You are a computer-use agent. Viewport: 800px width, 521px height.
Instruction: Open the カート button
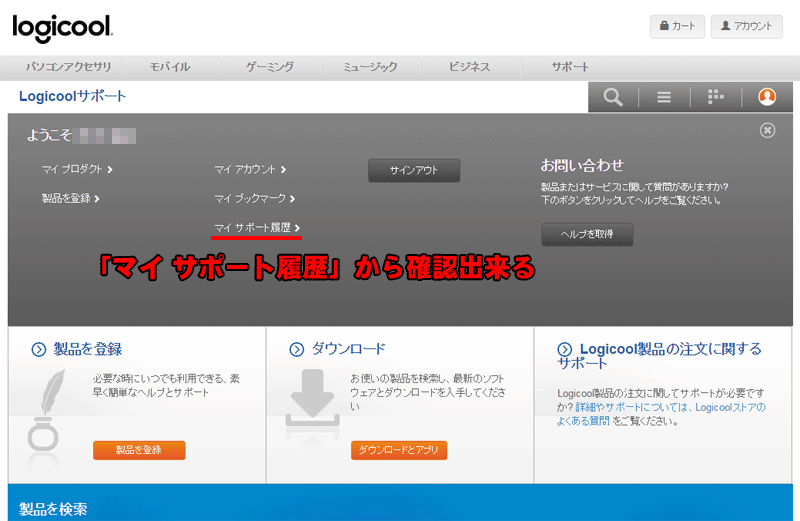[x=677, y=26]
